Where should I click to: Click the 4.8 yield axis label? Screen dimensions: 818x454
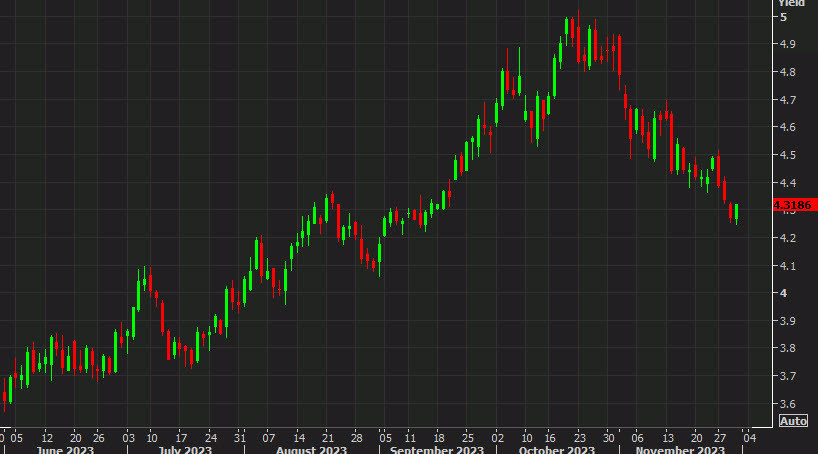coord(788,72)
